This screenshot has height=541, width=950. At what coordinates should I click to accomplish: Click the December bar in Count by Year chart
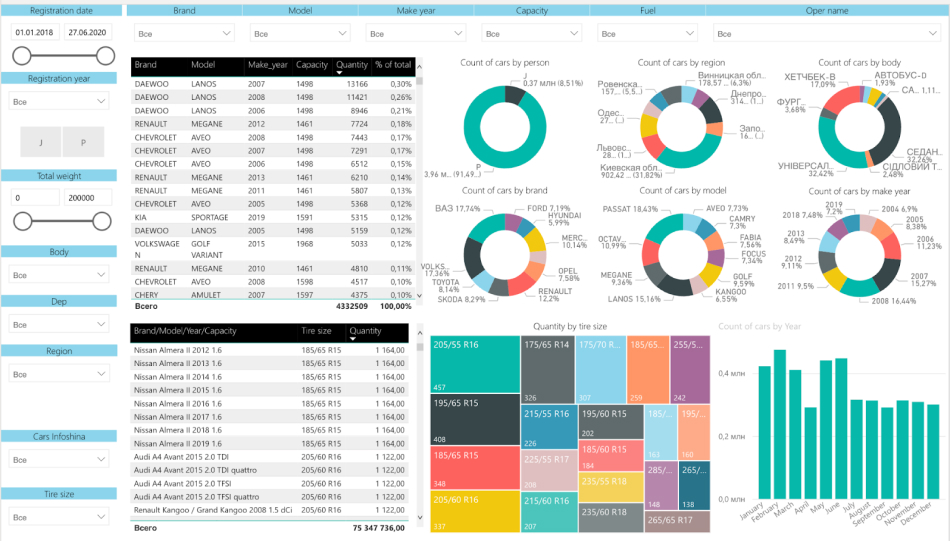point(933,452)
